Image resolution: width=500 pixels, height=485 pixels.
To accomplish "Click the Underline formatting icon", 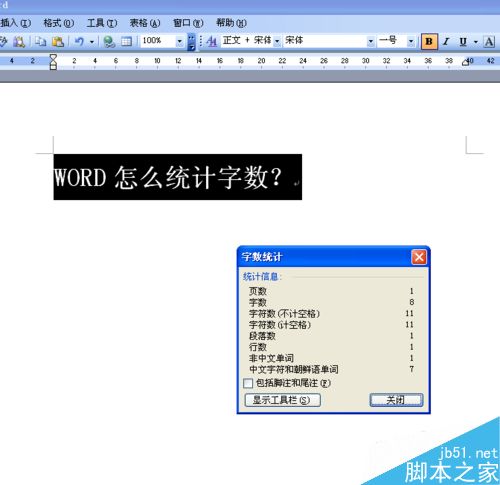I will (463, 42).
